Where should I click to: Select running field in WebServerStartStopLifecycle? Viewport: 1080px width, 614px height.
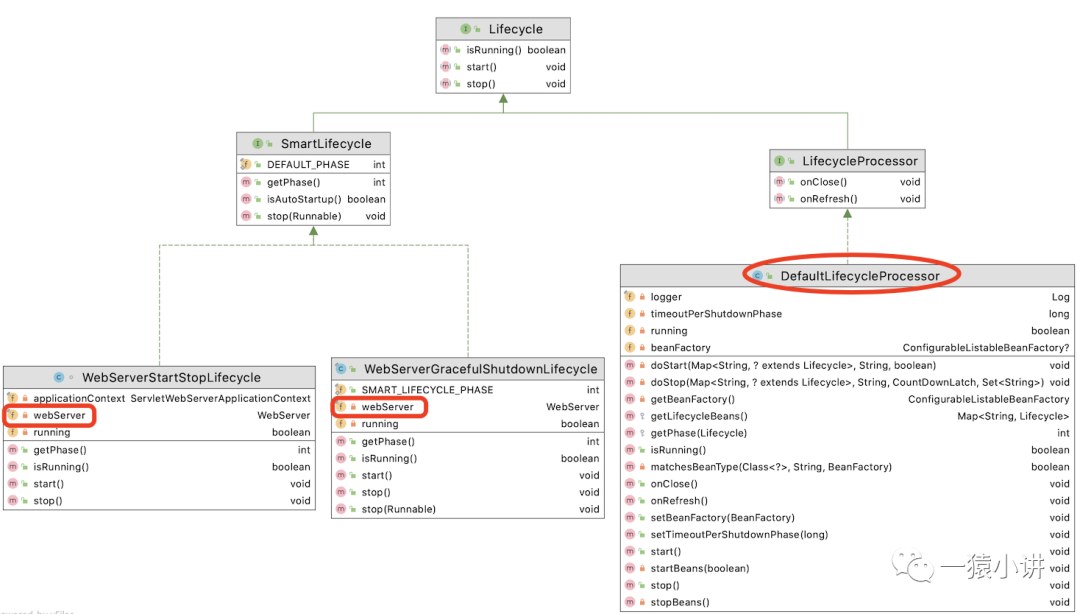[159, 432]
